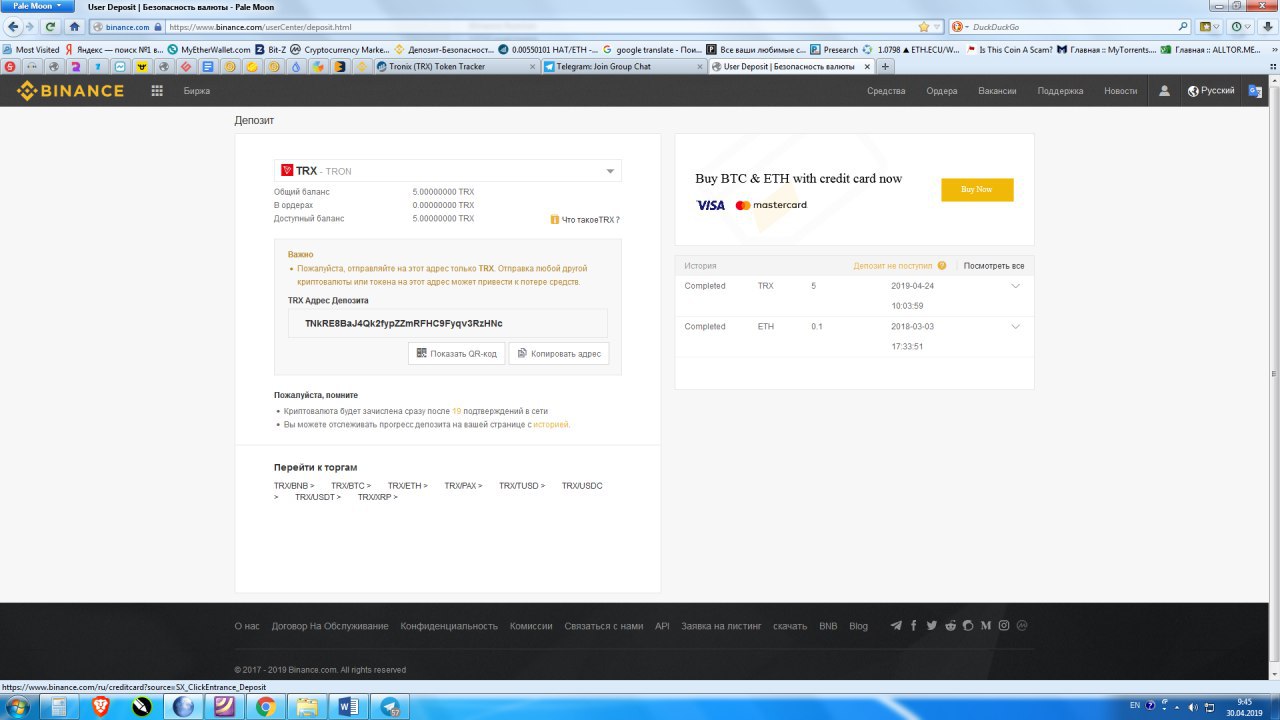Open the Pale Moon application menu

click(36, 6)
